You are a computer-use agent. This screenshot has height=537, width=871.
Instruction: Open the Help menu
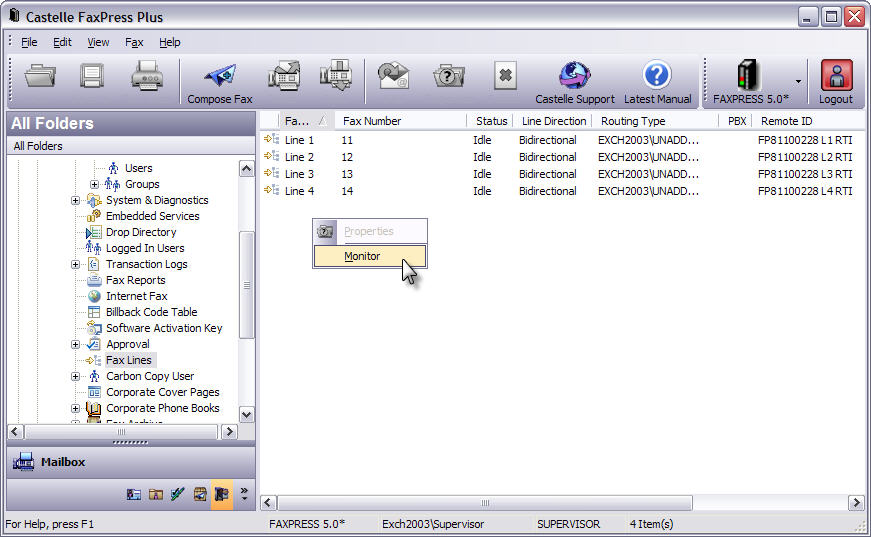(169, 42)
